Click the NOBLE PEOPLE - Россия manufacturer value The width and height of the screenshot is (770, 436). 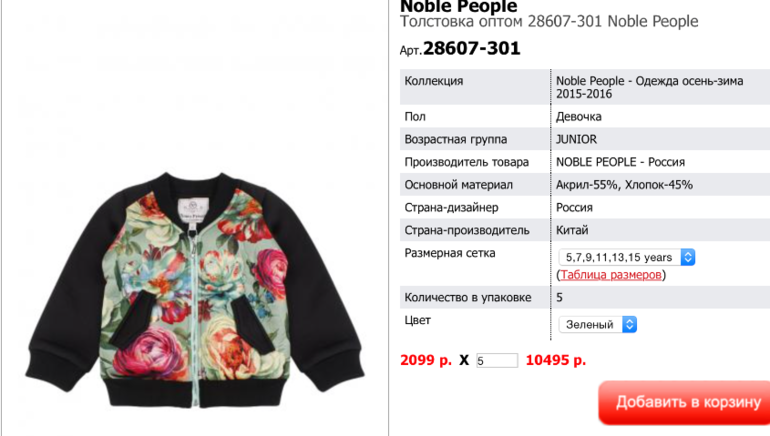[x=620, y=162]
